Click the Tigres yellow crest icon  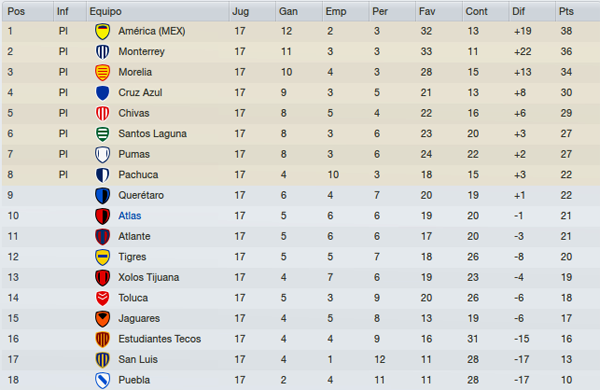pyautogui.click(x=102, y=257)
